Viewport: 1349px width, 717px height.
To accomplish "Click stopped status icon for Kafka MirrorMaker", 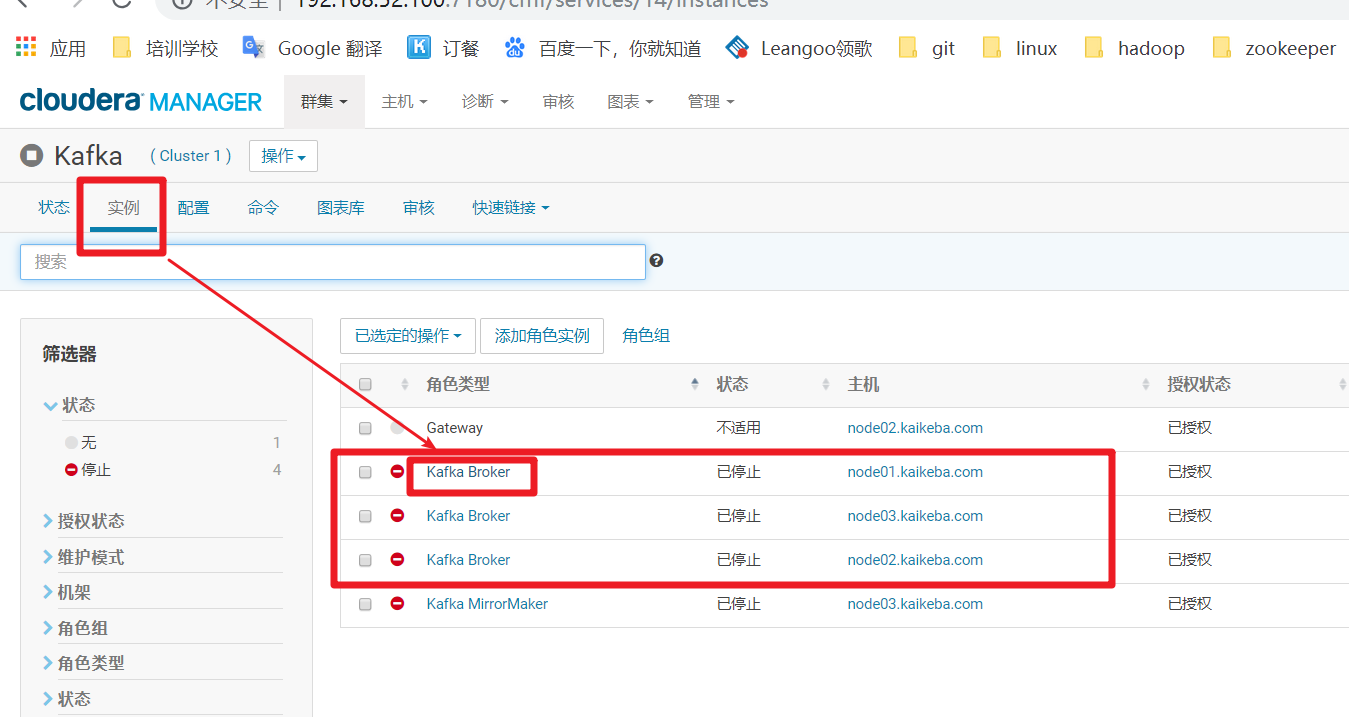I will tap(397, 603).
